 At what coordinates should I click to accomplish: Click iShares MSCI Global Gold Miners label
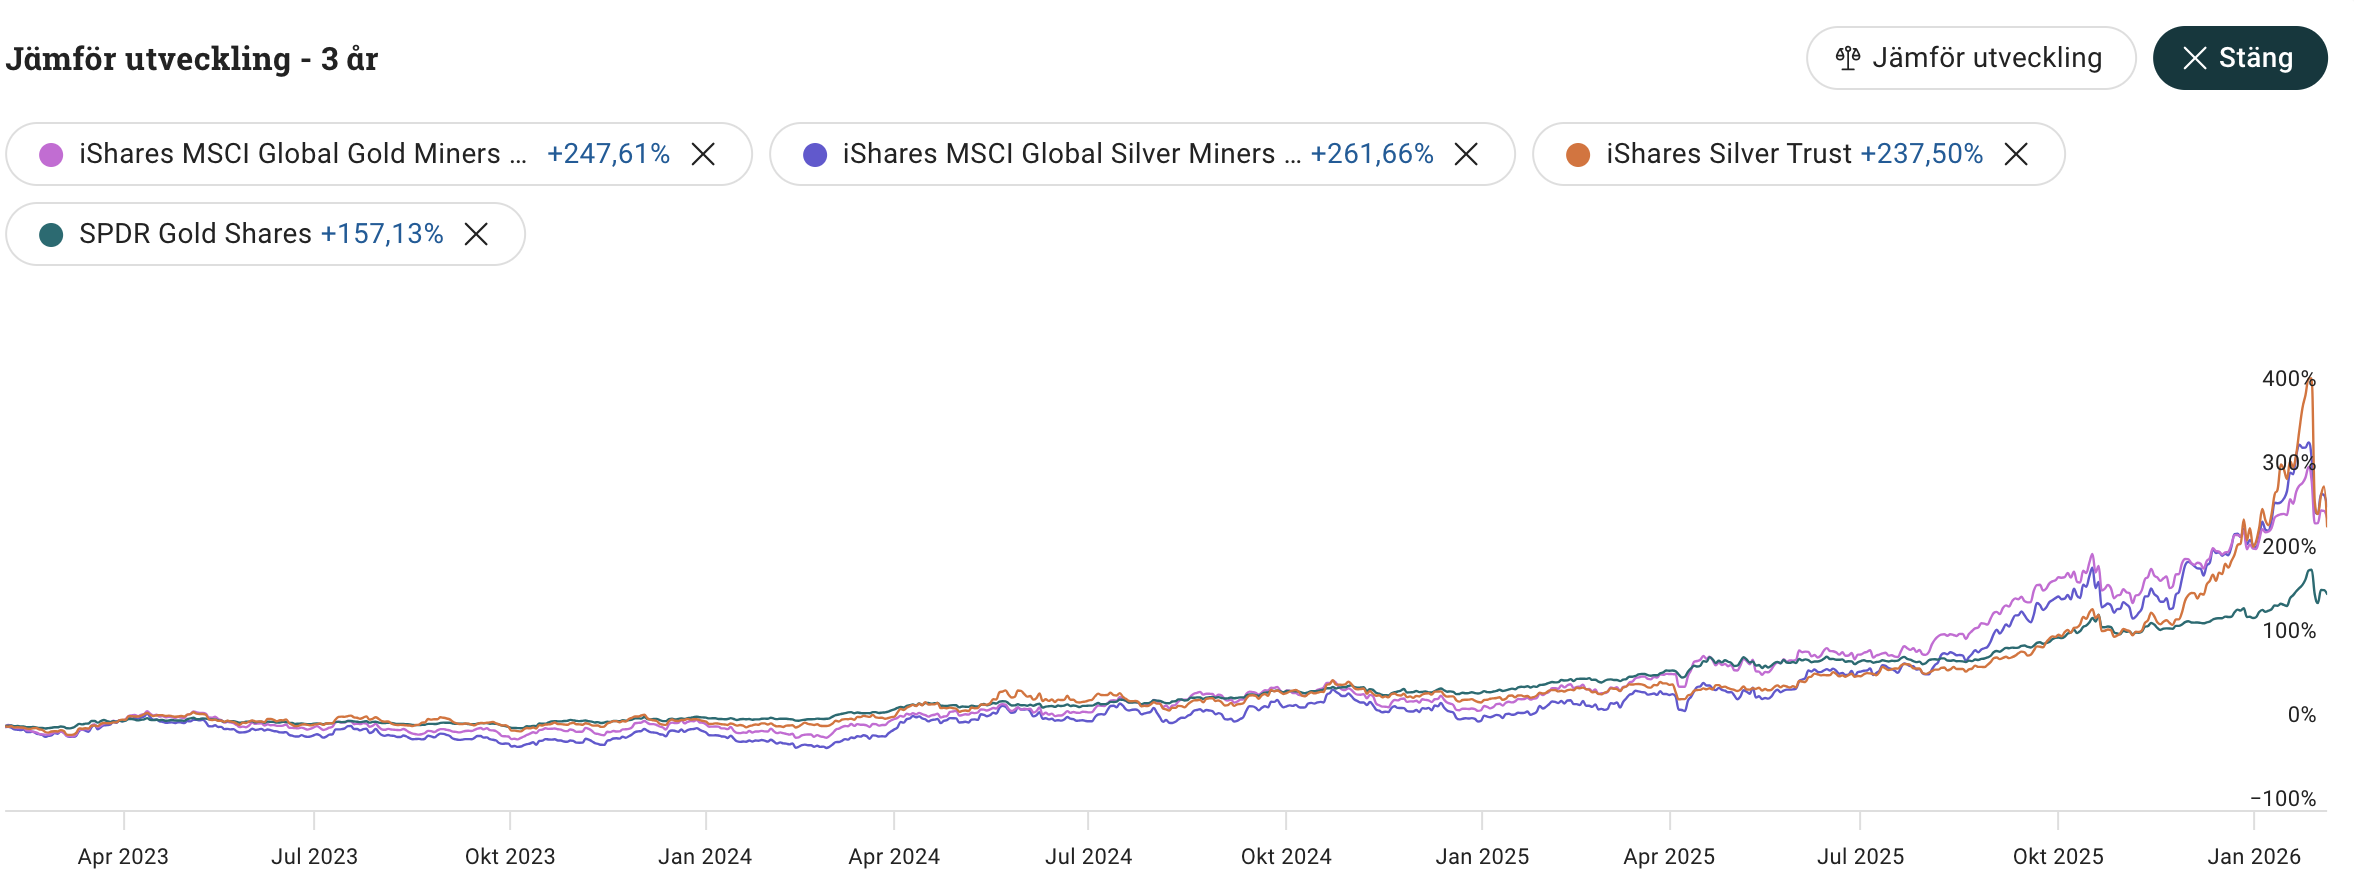pos(300,154)
